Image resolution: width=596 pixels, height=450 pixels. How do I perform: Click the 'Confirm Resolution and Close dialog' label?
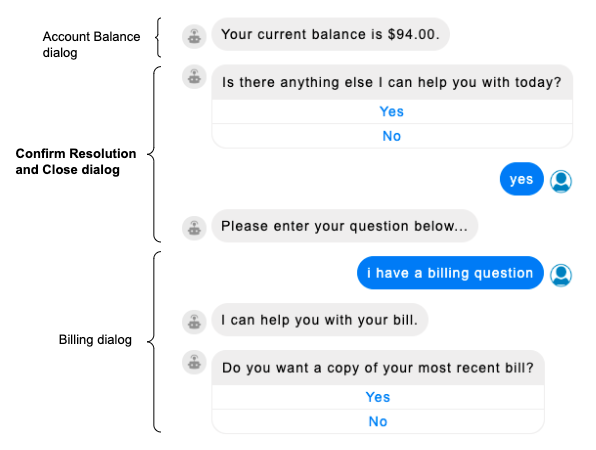click(x=76, y=162)
